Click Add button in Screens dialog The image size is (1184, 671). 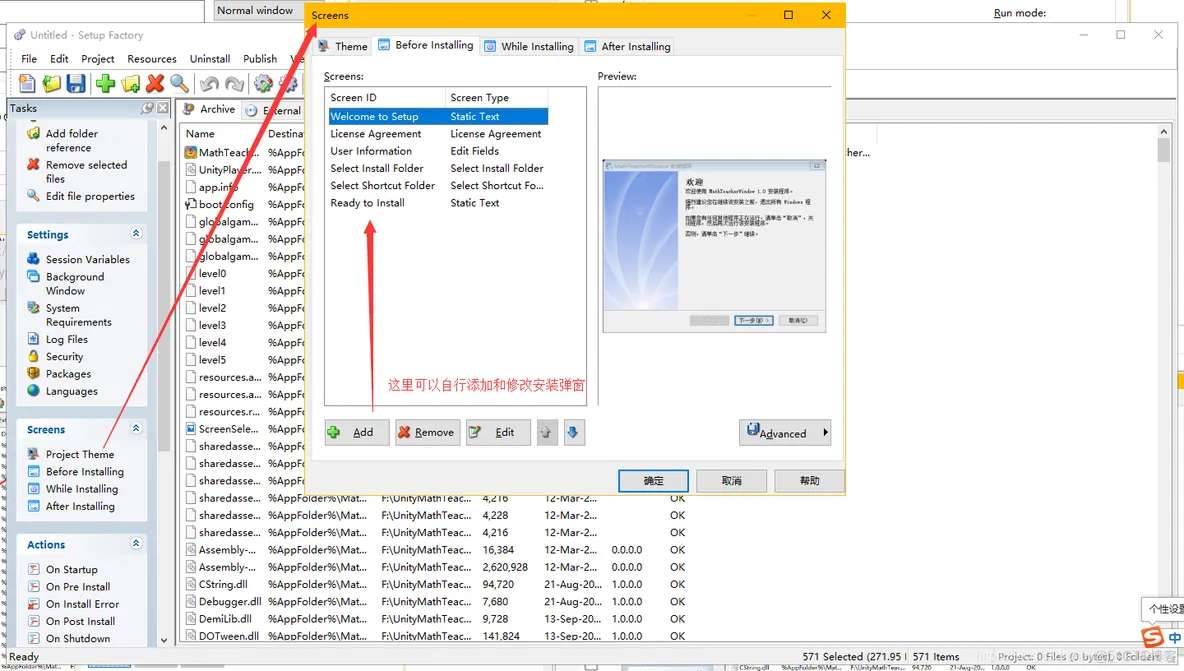(357, 432)
